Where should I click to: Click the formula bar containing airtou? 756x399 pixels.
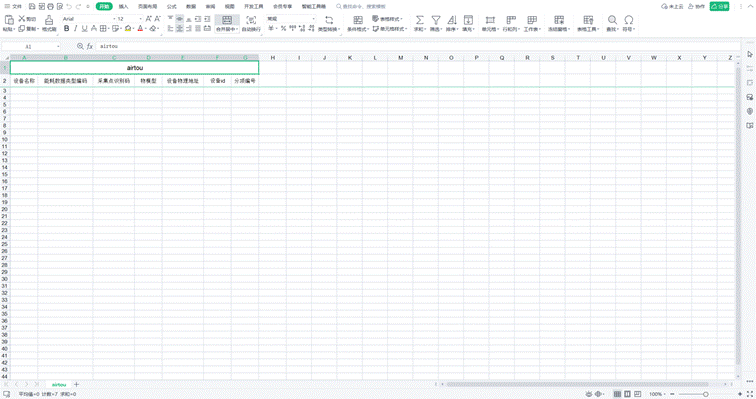point(417,46)
